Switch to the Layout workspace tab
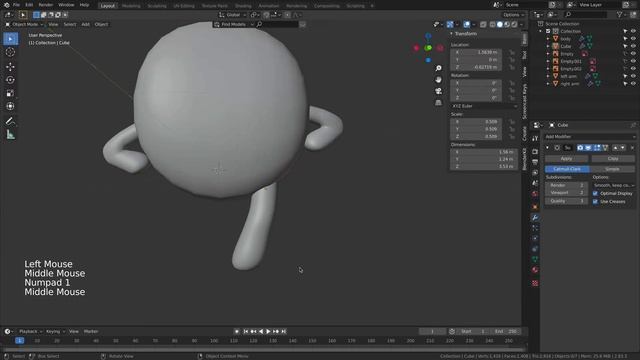 pyautogui.click(x=108, y=6)
